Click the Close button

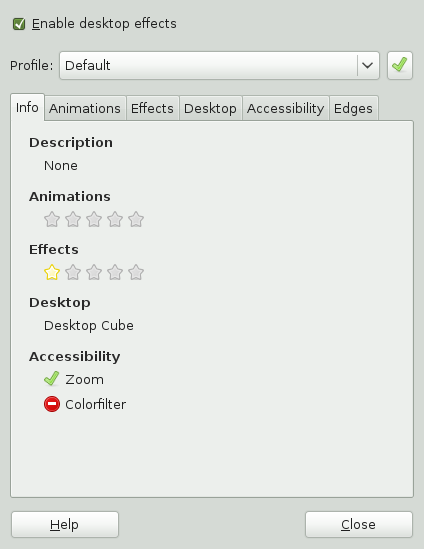359,524
